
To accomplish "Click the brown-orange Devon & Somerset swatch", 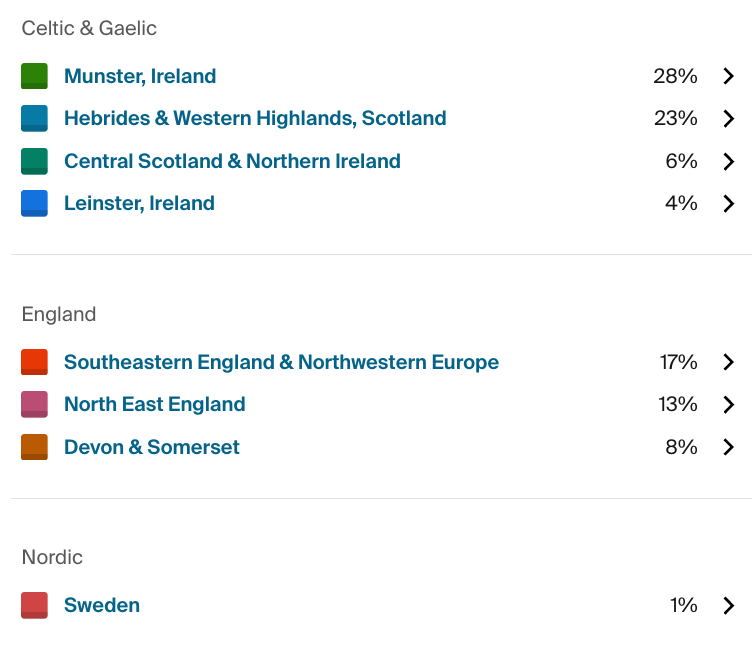I will pos(34,447).
